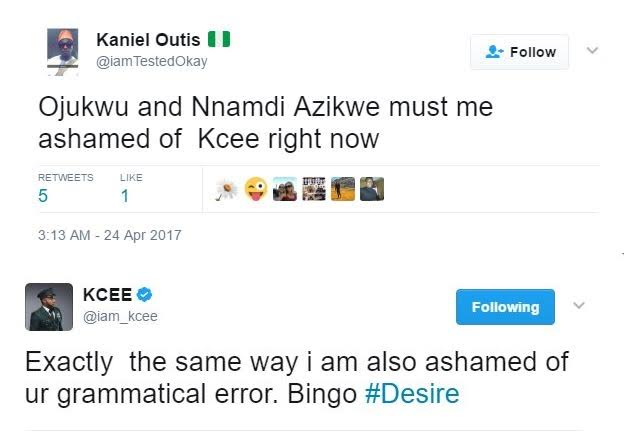Open the third liker avatar with couple photo

point(285,188)
